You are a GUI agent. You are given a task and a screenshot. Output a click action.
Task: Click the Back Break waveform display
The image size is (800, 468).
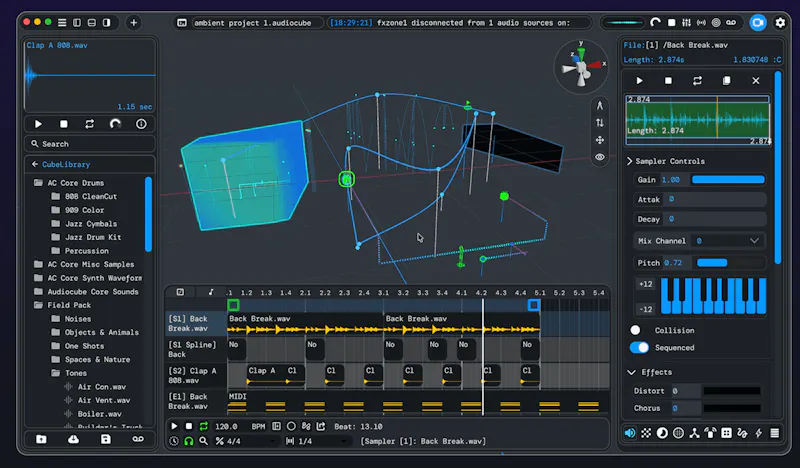coord(697,120)
